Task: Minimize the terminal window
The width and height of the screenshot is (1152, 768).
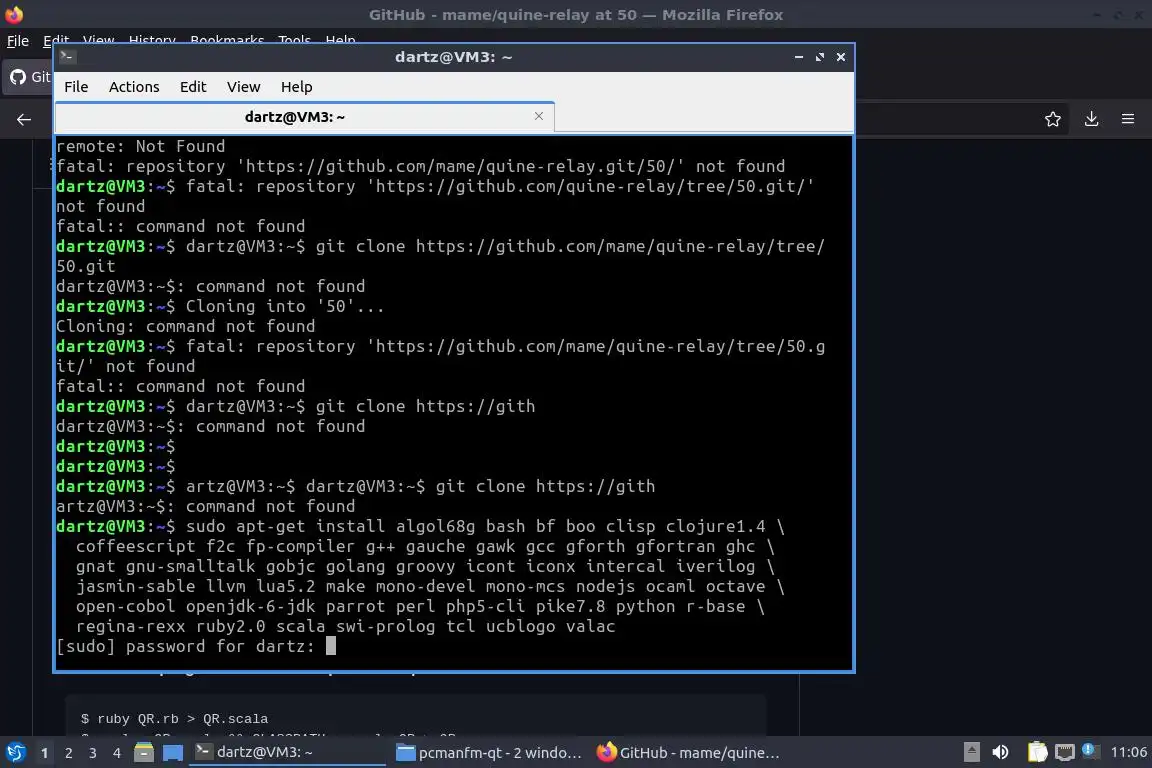Action: [799, 57]
